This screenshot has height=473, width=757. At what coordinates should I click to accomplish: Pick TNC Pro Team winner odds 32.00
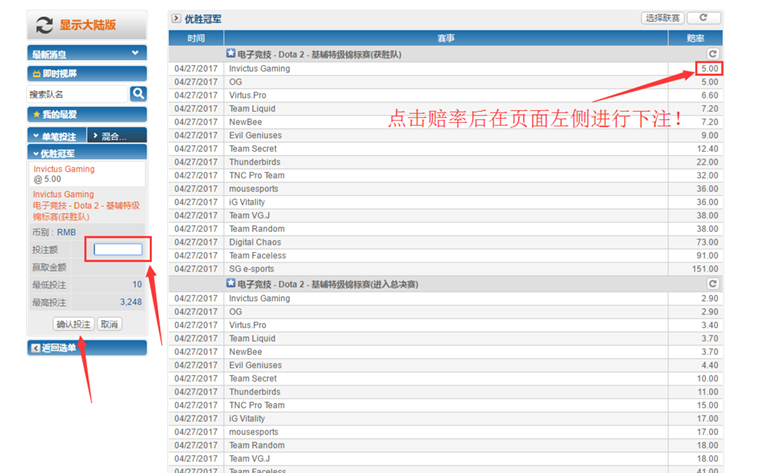point(707,175)
